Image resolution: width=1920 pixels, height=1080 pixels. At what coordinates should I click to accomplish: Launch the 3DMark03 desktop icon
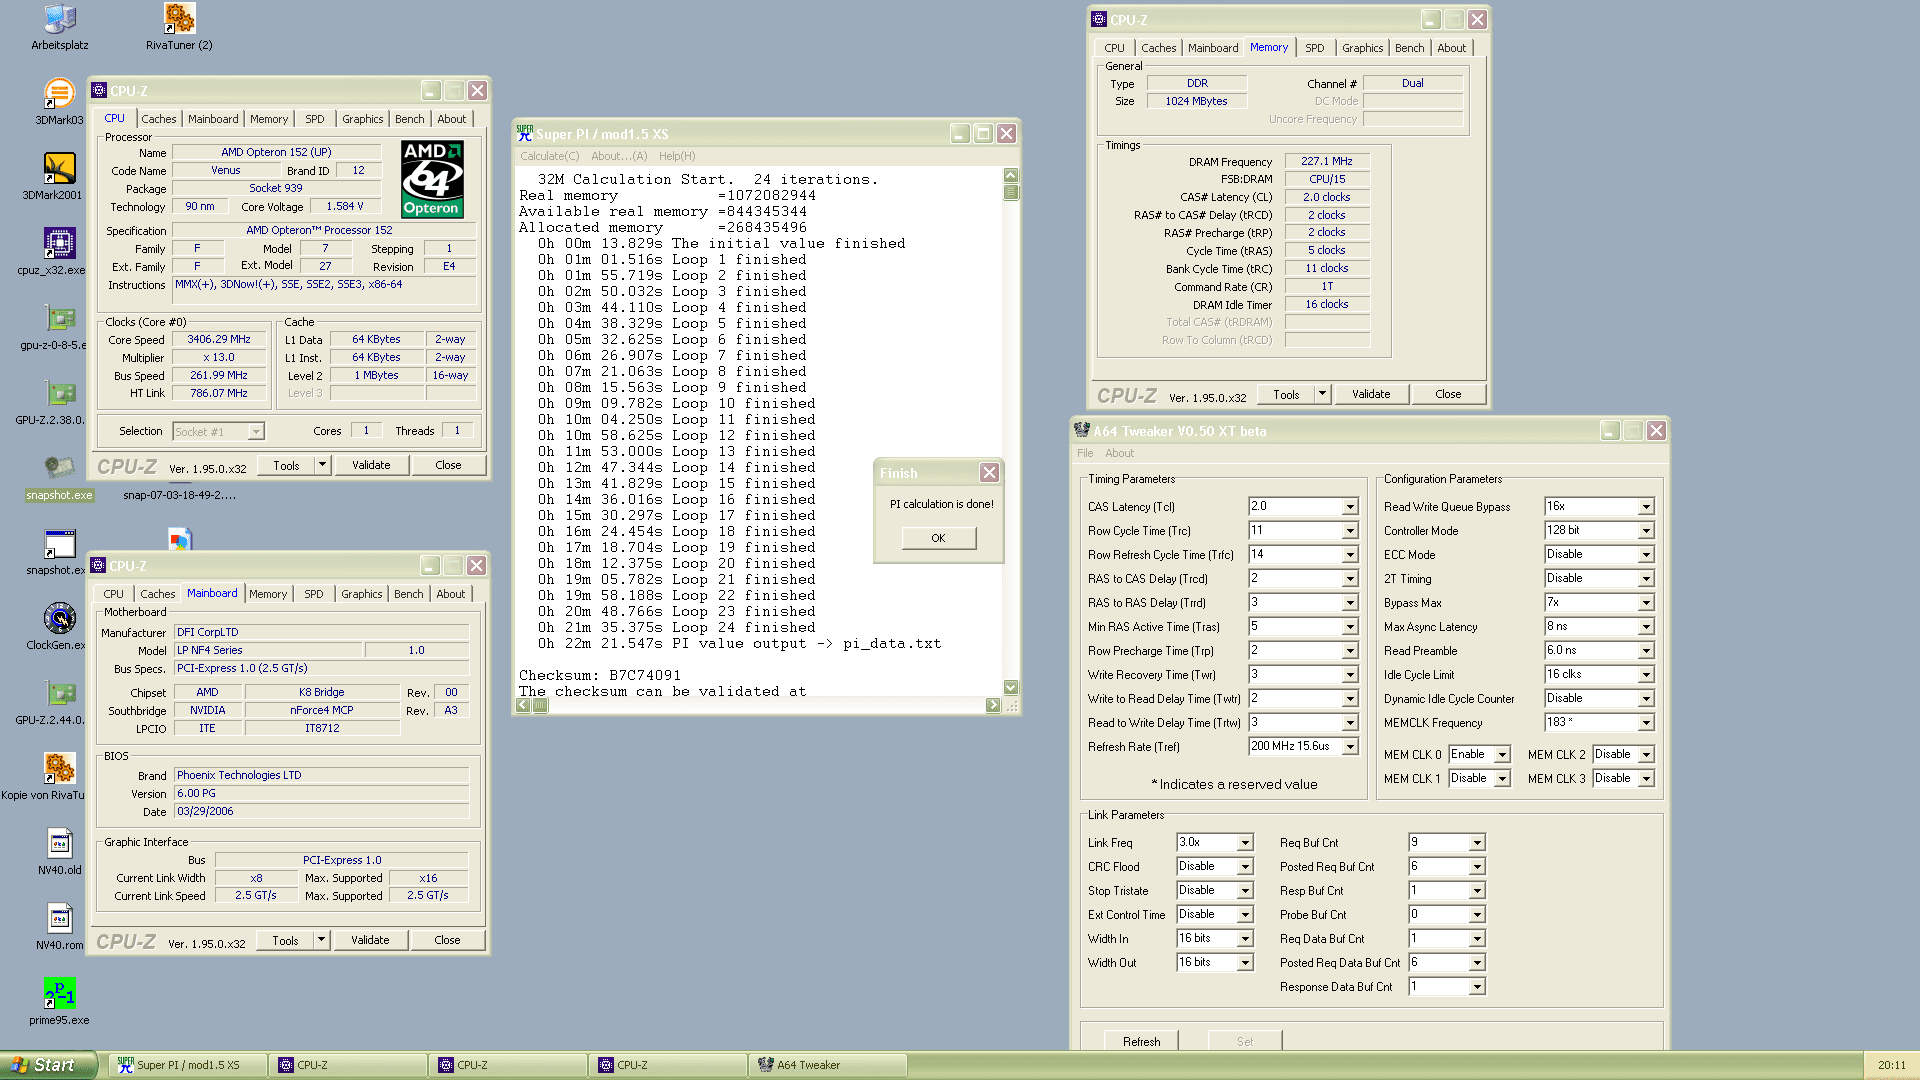[x=59, y=102]
